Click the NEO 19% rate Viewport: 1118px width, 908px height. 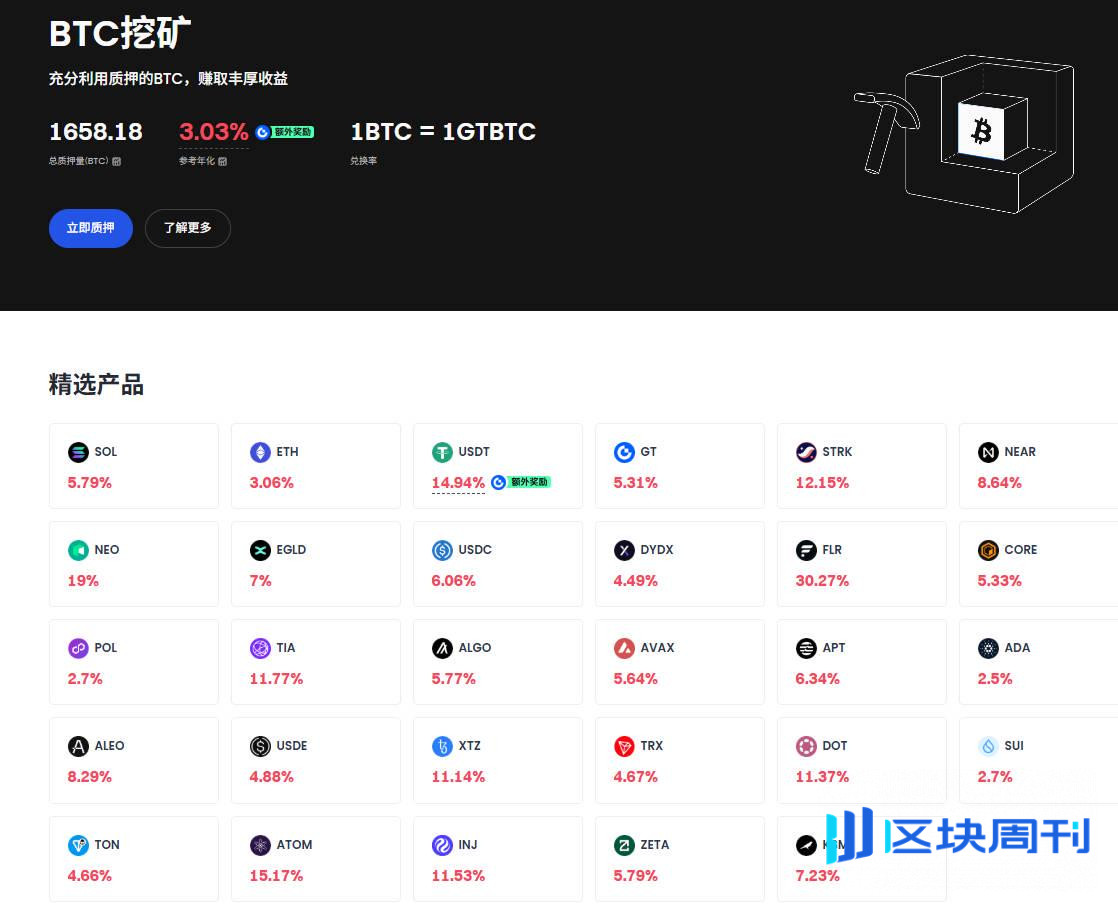(x=83, y=581)
